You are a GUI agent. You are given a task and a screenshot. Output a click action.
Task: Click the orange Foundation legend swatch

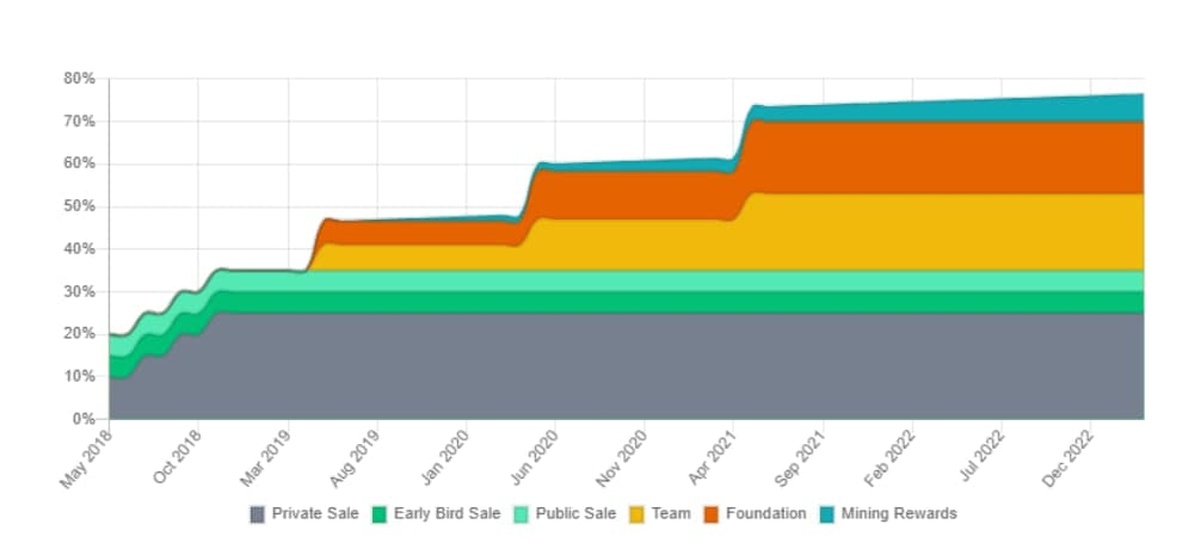[711, 514]
